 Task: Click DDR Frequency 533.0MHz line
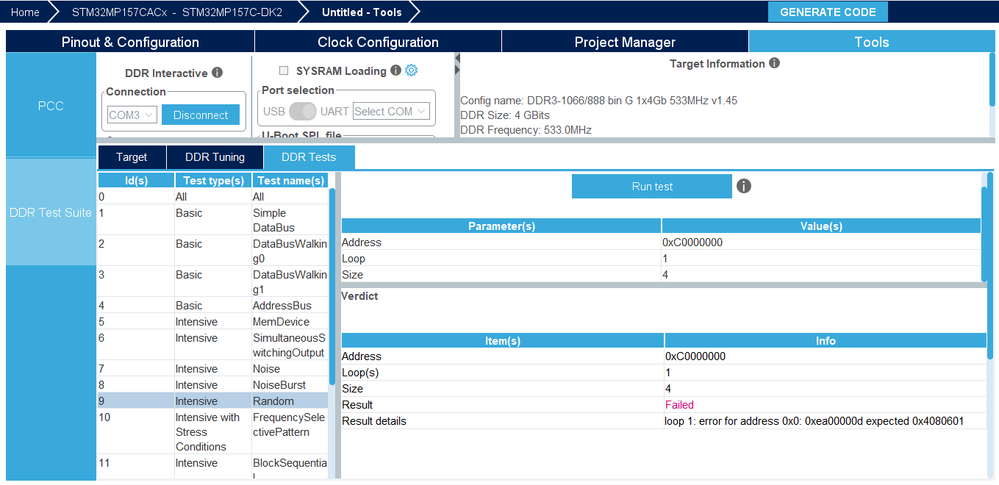[x=526, y=130]
